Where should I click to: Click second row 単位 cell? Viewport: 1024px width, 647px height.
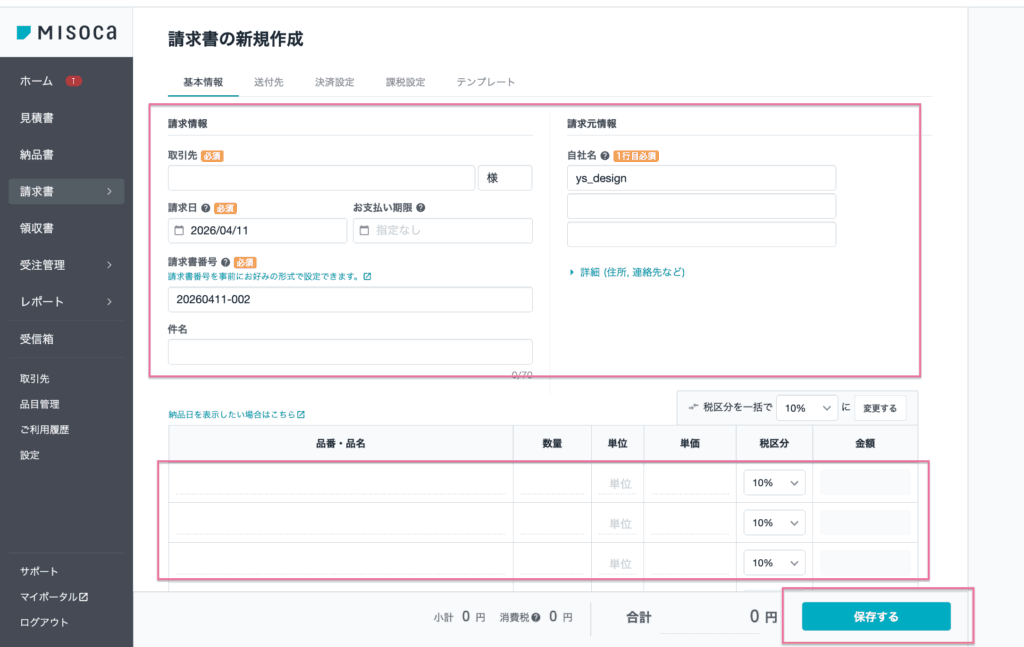pos(618,523)
